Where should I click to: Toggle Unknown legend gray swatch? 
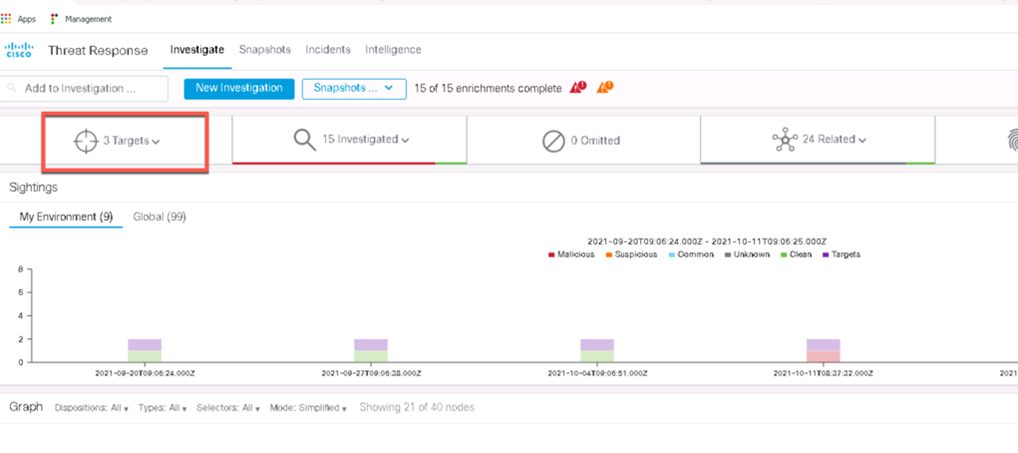point(728,254)
